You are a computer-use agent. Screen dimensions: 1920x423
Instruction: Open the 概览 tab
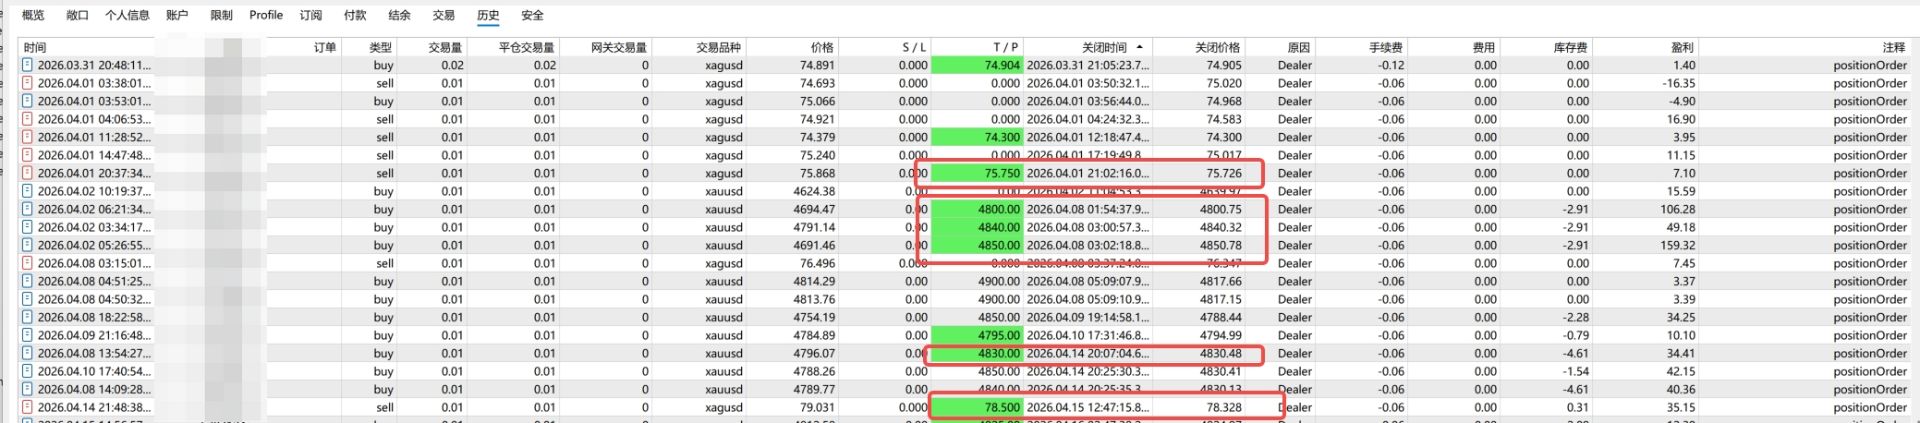pyautogui.click(x=33, y=15)
